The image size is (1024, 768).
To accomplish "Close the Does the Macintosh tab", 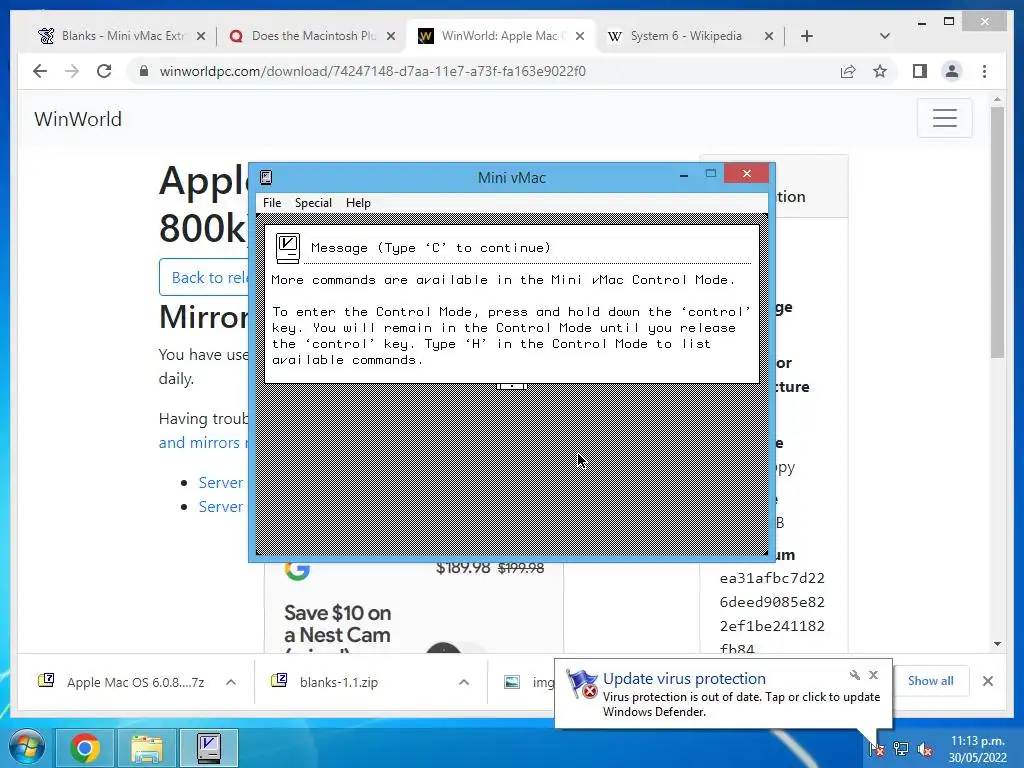I will (391, 36).
